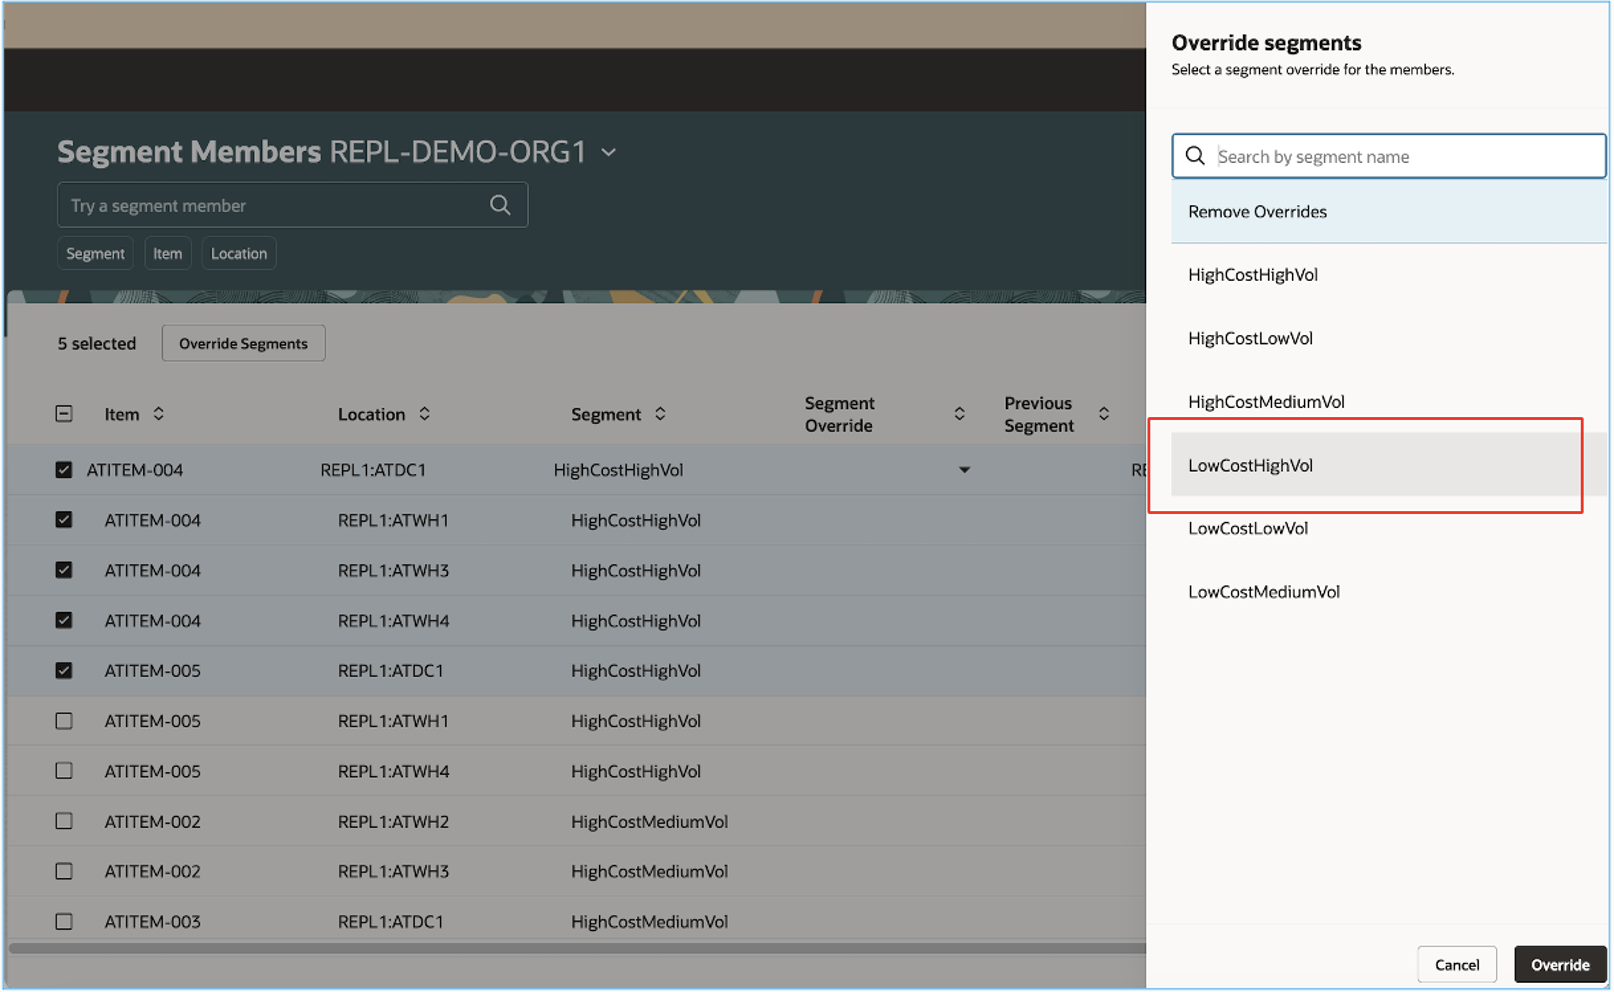Expand the REPL-DEMO-ORG1 organization chevron
This screenshot has width=1614, height=992.
(x=609, y=152)
